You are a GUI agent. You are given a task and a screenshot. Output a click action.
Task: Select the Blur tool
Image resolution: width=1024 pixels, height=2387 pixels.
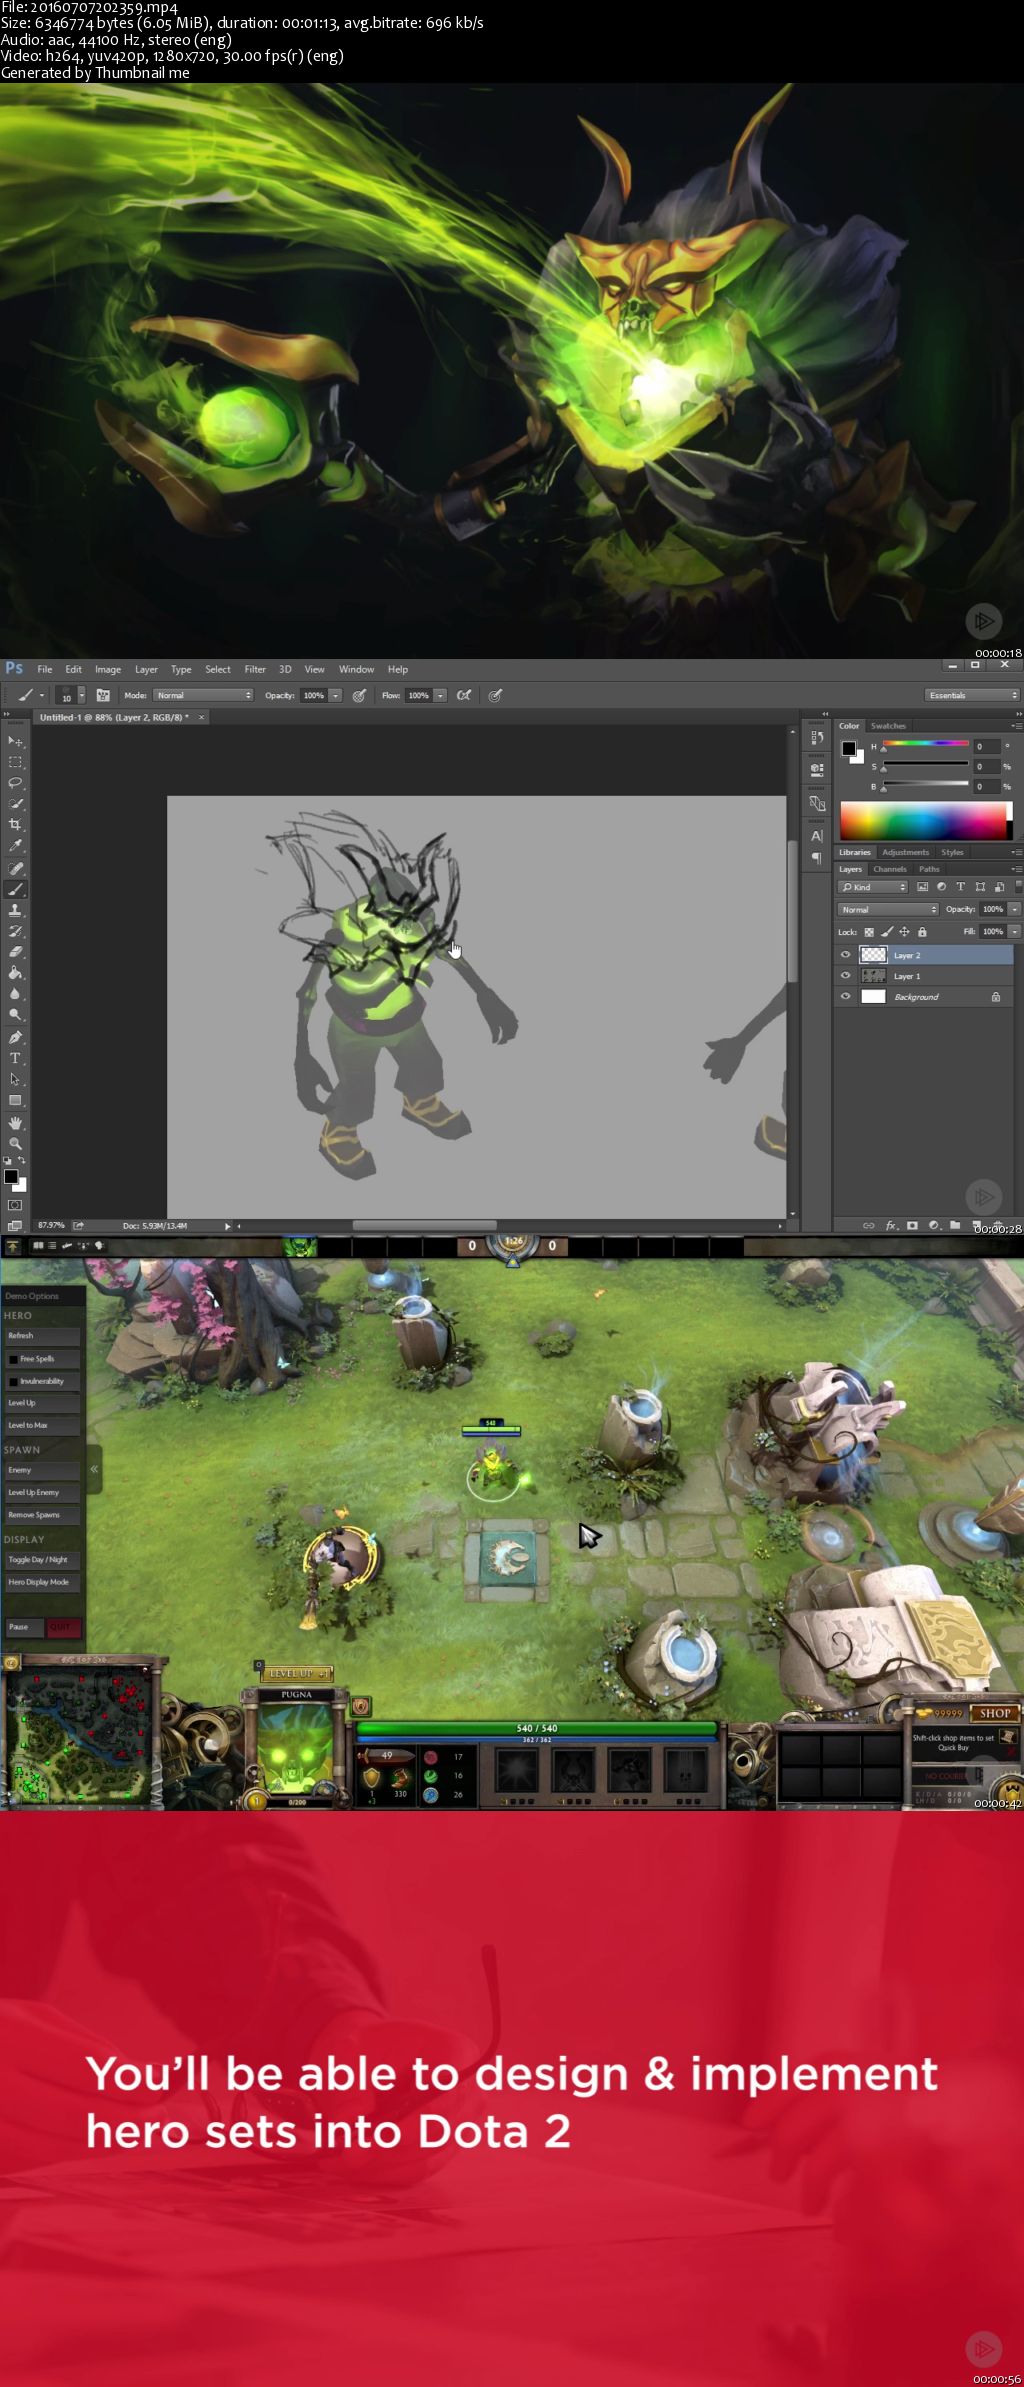(15, 994)
